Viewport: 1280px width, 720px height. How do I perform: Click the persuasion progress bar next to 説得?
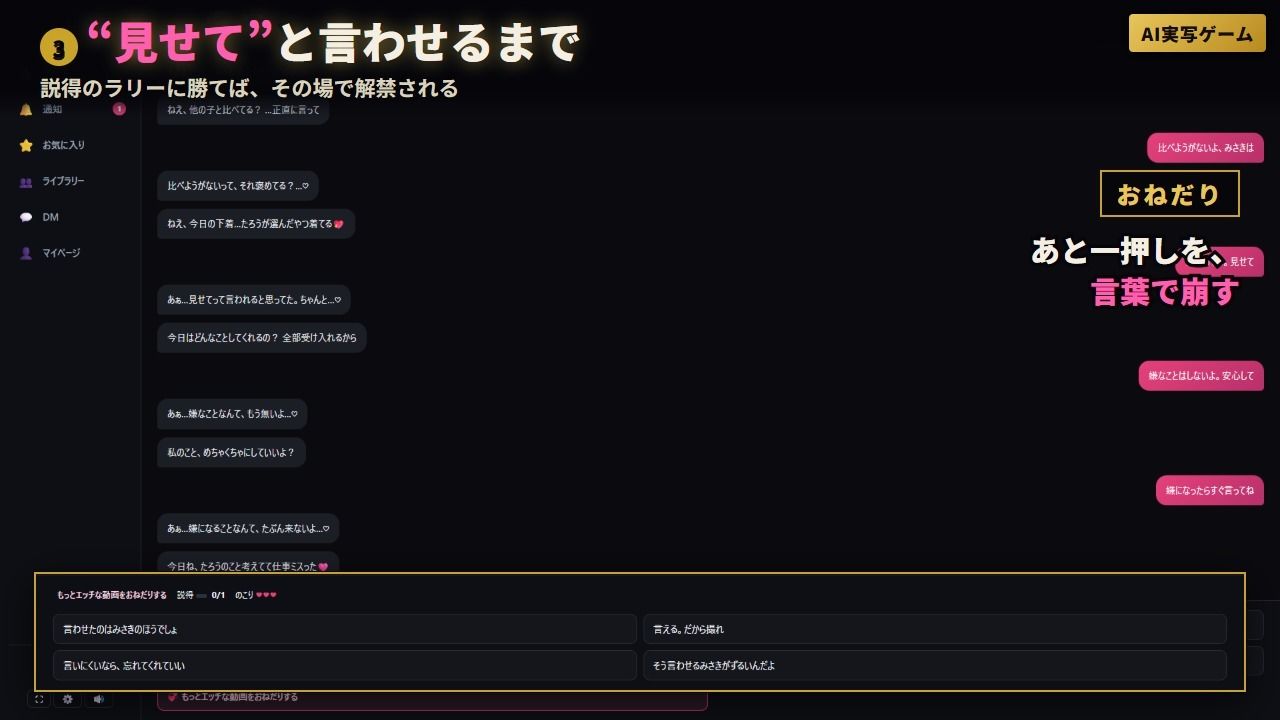coord(202,595)
